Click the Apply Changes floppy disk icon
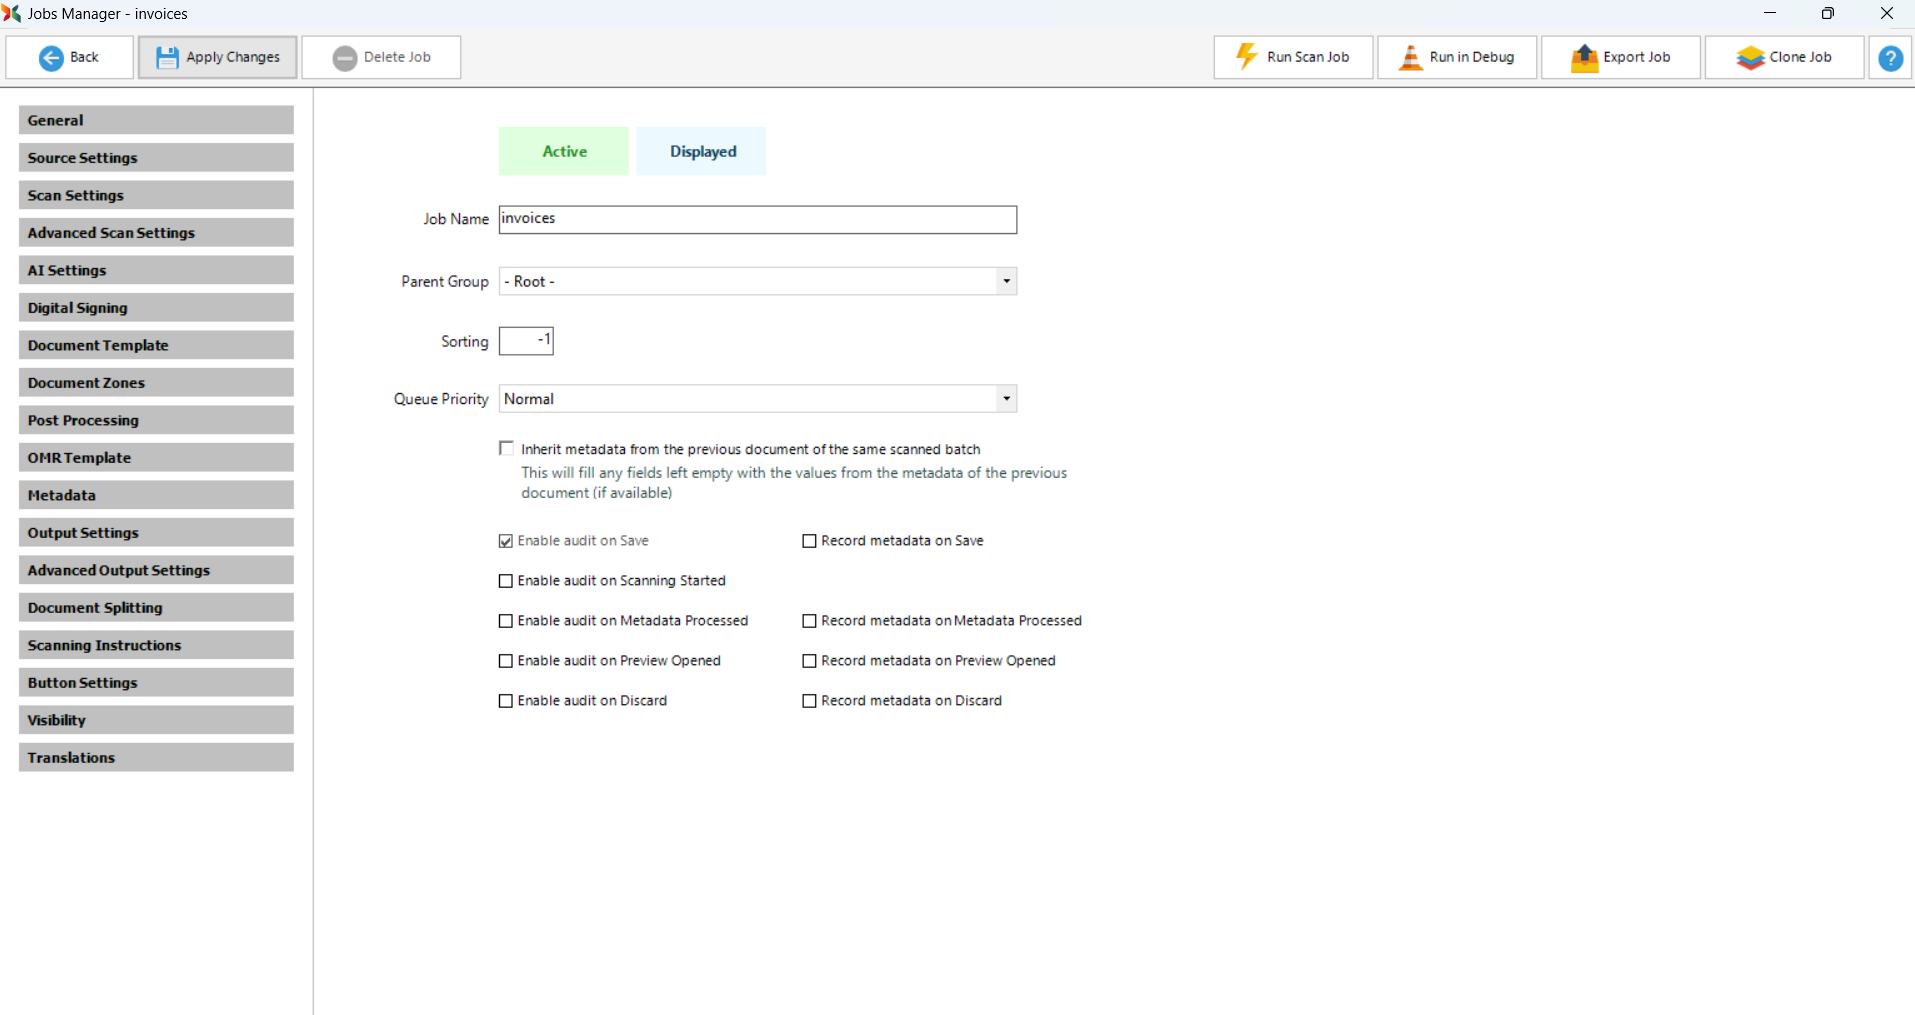 (x=167, y=58)
